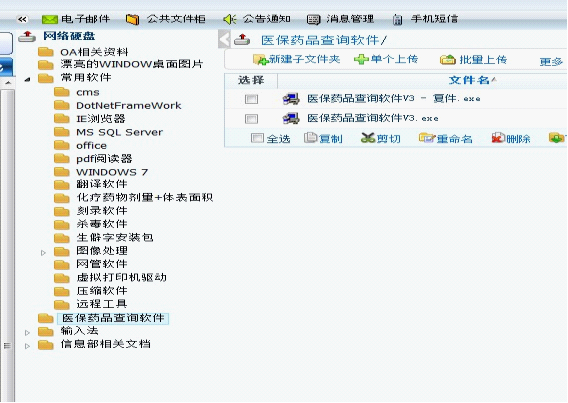Click the 批量上传 batch upload icon
Image resolution: width=568 pixels, height=403 pixels.
[448, 59]
